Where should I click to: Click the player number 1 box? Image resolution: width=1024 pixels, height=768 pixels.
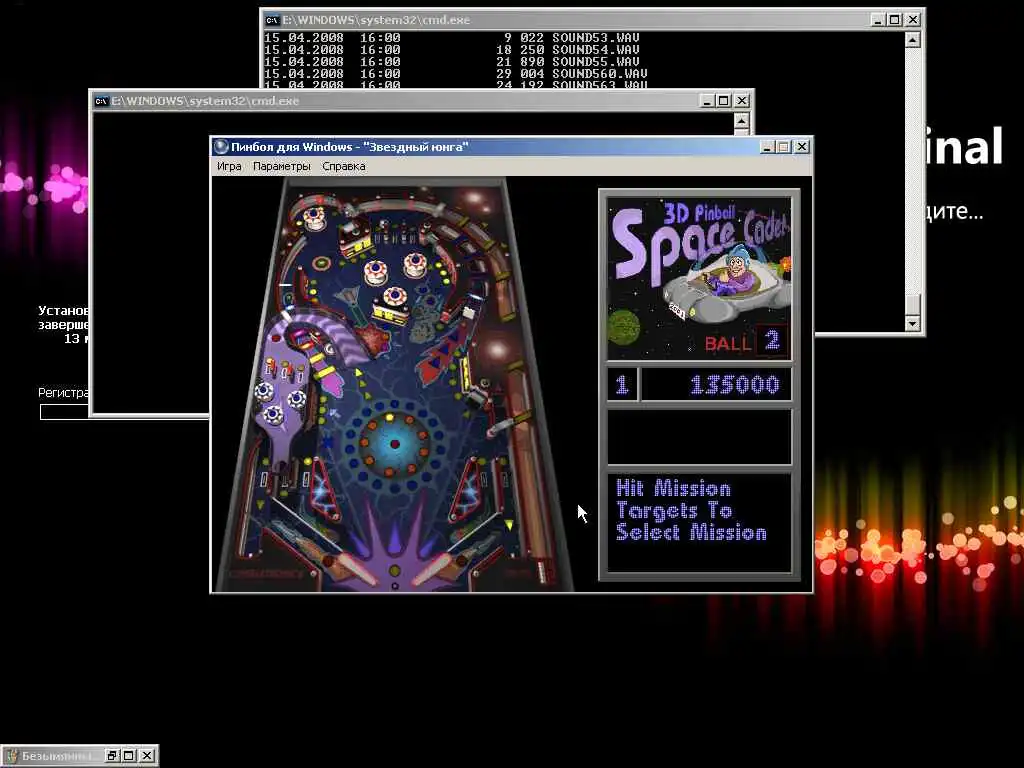coord(622,385)
